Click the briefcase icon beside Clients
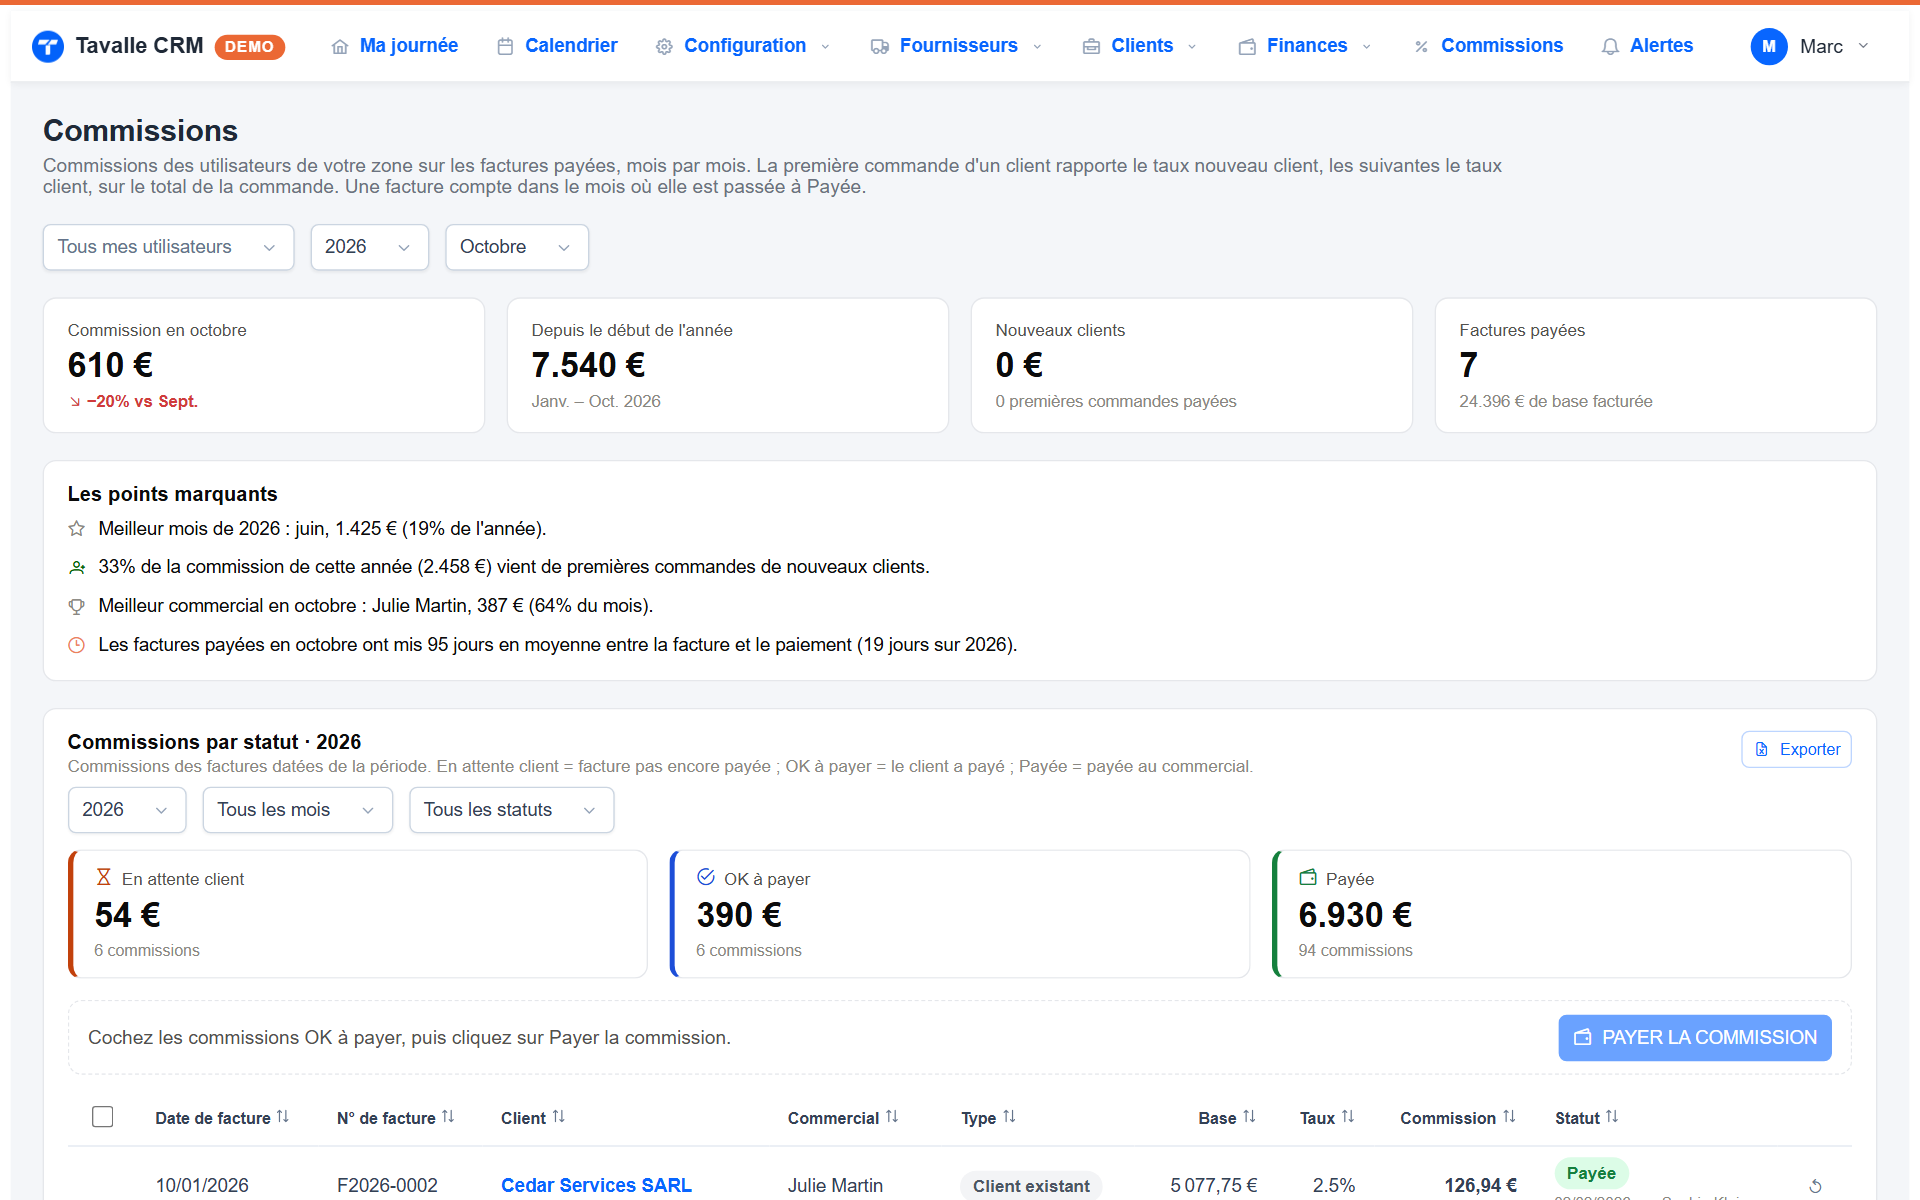The image size is (1920, 1200). [x=1091, y=47]
